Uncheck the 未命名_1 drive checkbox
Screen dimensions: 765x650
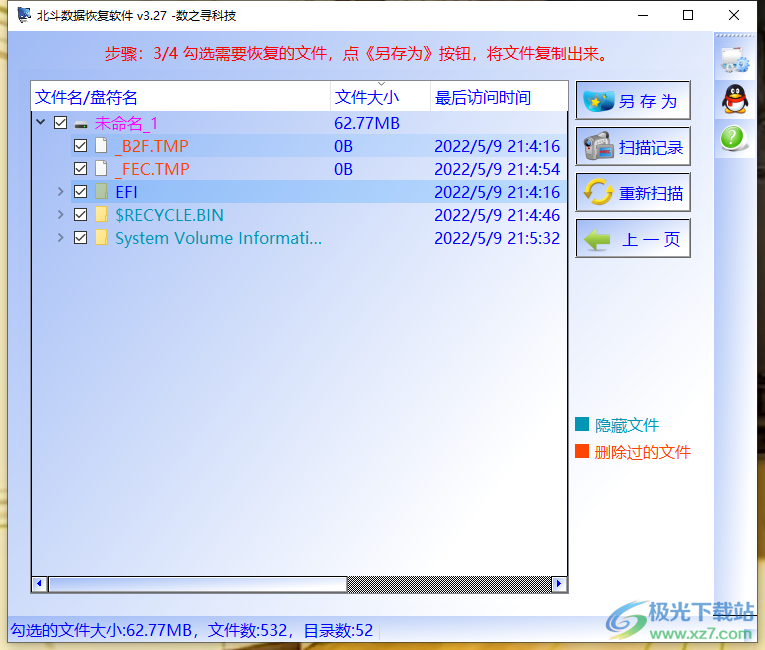coord(60,122)
